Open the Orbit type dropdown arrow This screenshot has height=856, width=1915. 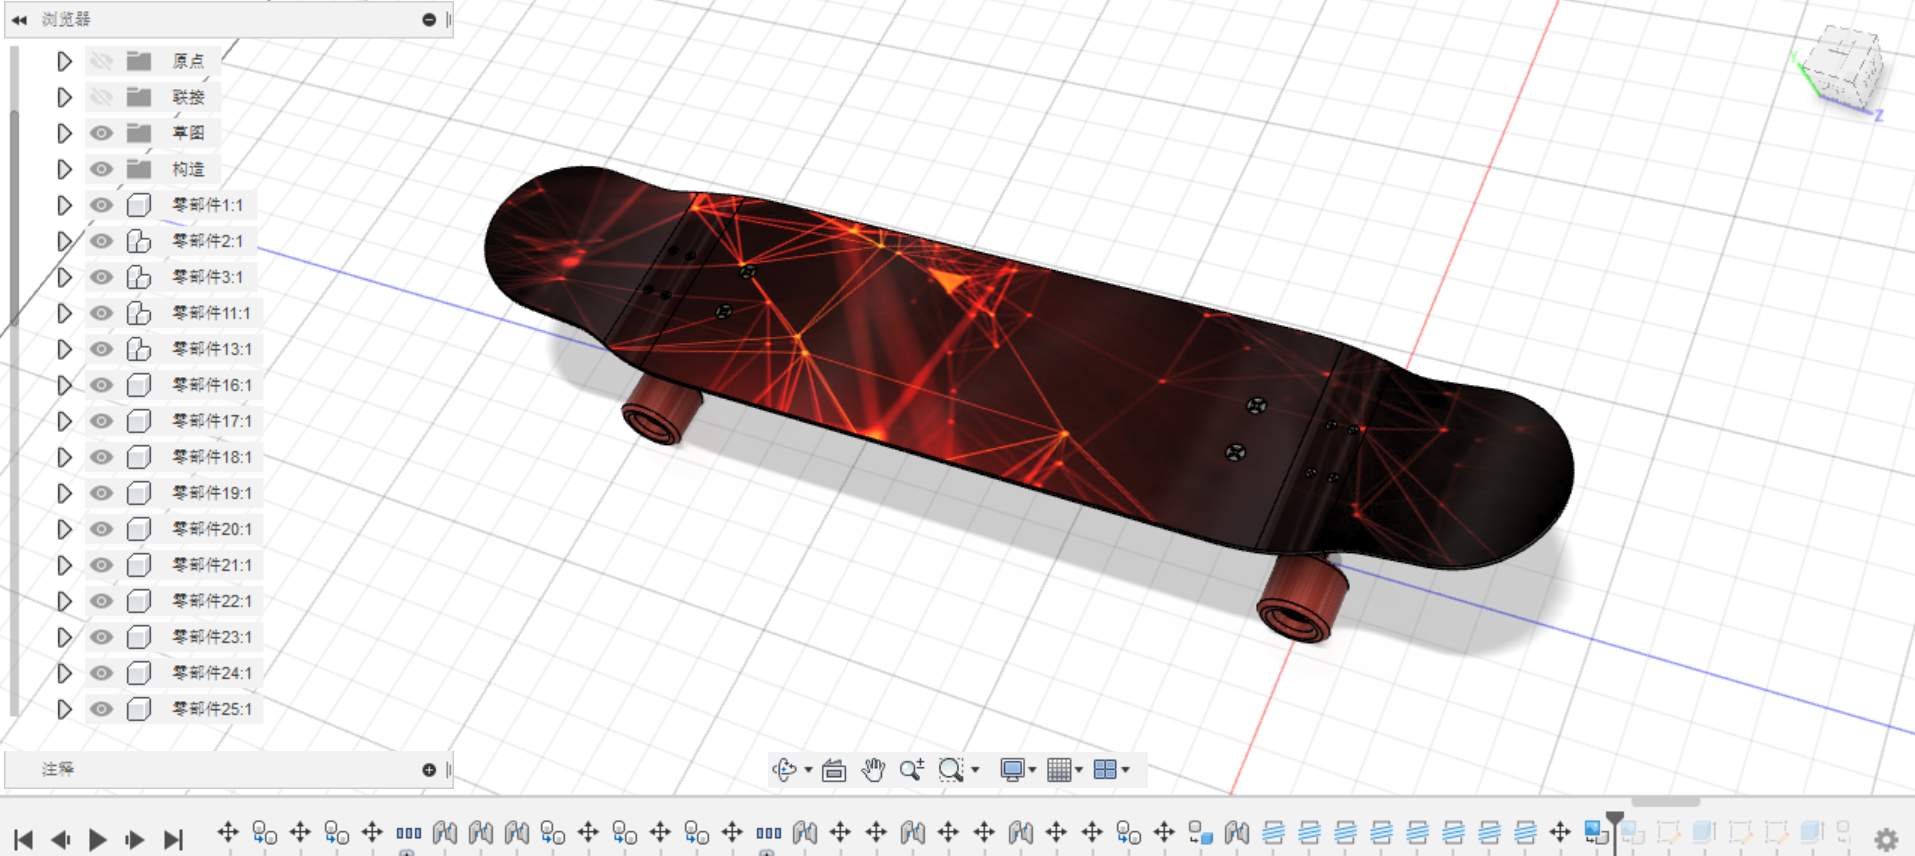tap(808, 769)
